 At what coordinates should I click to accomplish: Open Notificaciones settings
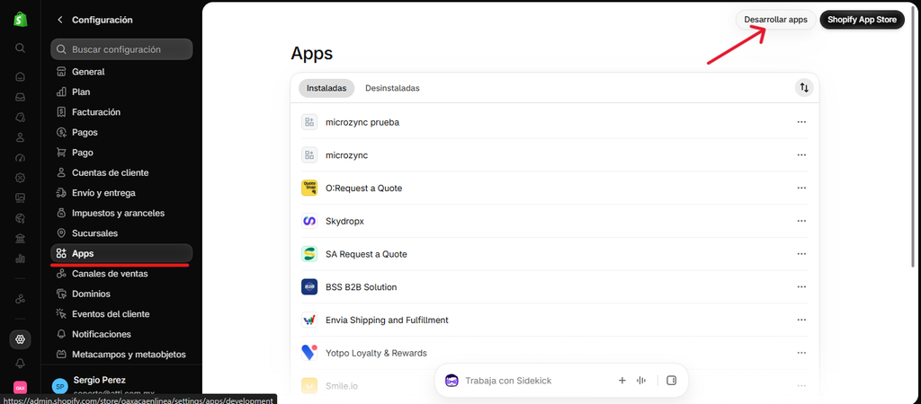[122, 334]
